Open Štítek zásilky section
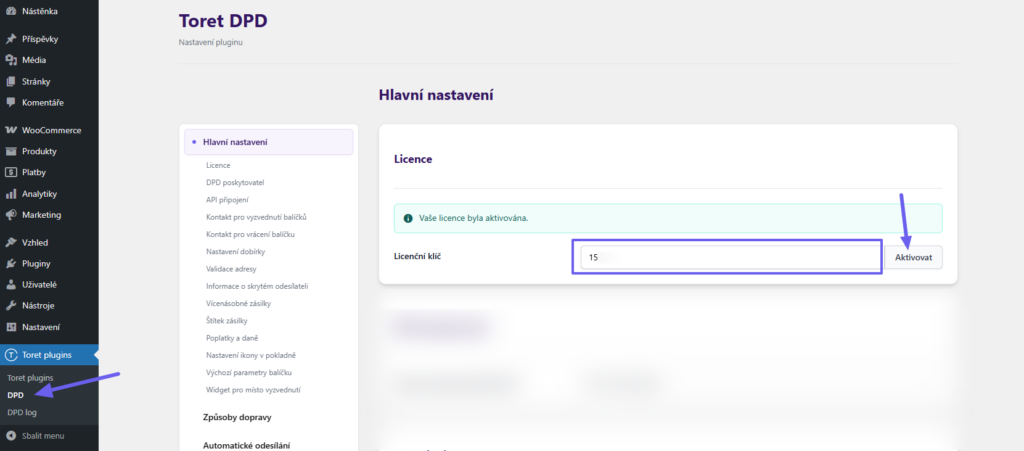The image size is (1024, 451). (x=227, y=320)
